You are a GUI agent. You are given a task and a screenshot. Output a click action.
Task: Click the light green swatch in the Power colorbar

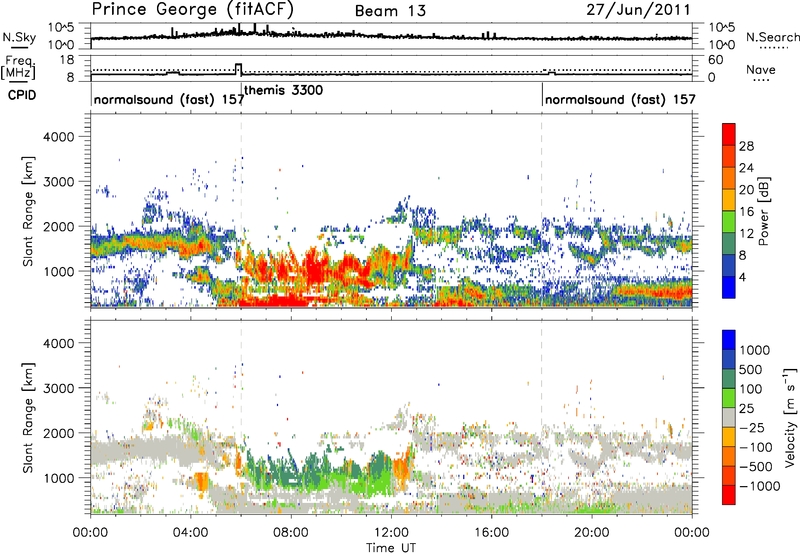tap(729, 222)
